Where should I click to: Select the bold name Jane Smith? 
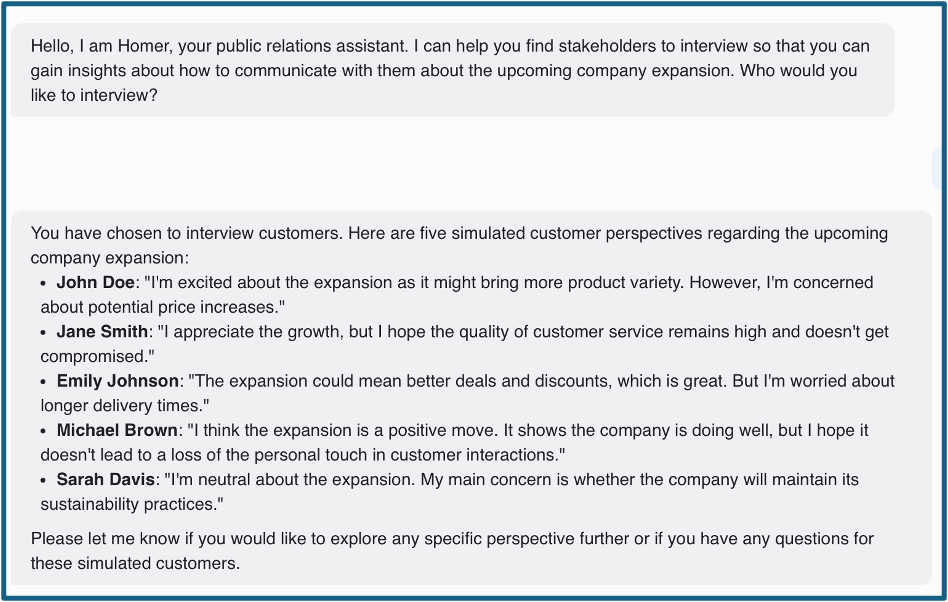[102, 331]
